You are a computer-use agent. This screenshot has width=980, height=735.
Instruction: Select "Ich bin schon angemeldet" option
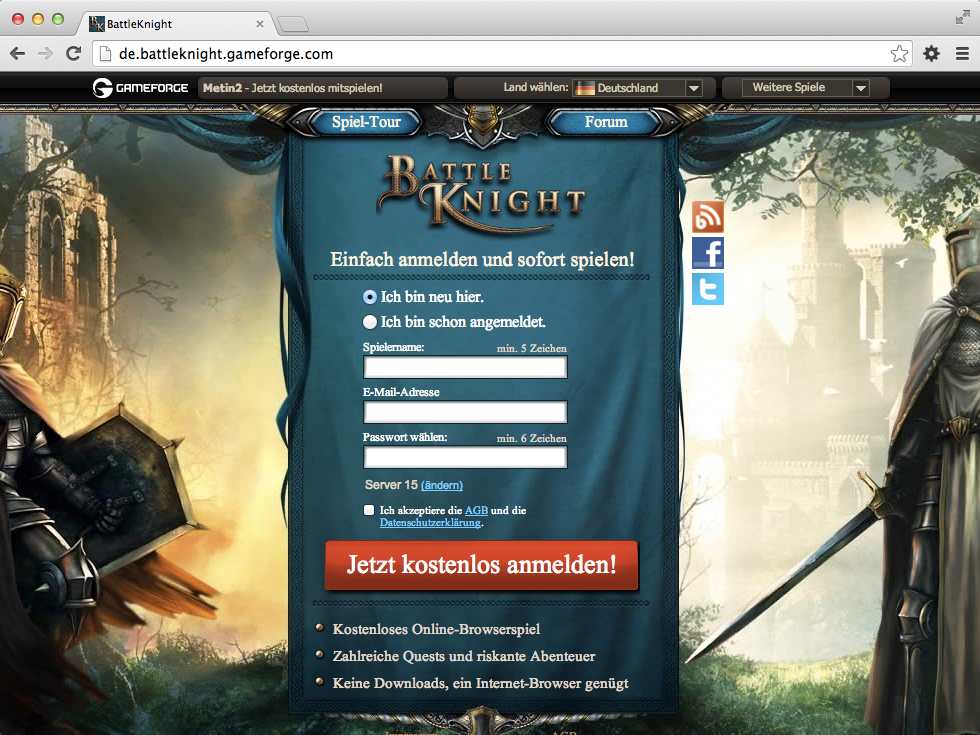(370, 322)
